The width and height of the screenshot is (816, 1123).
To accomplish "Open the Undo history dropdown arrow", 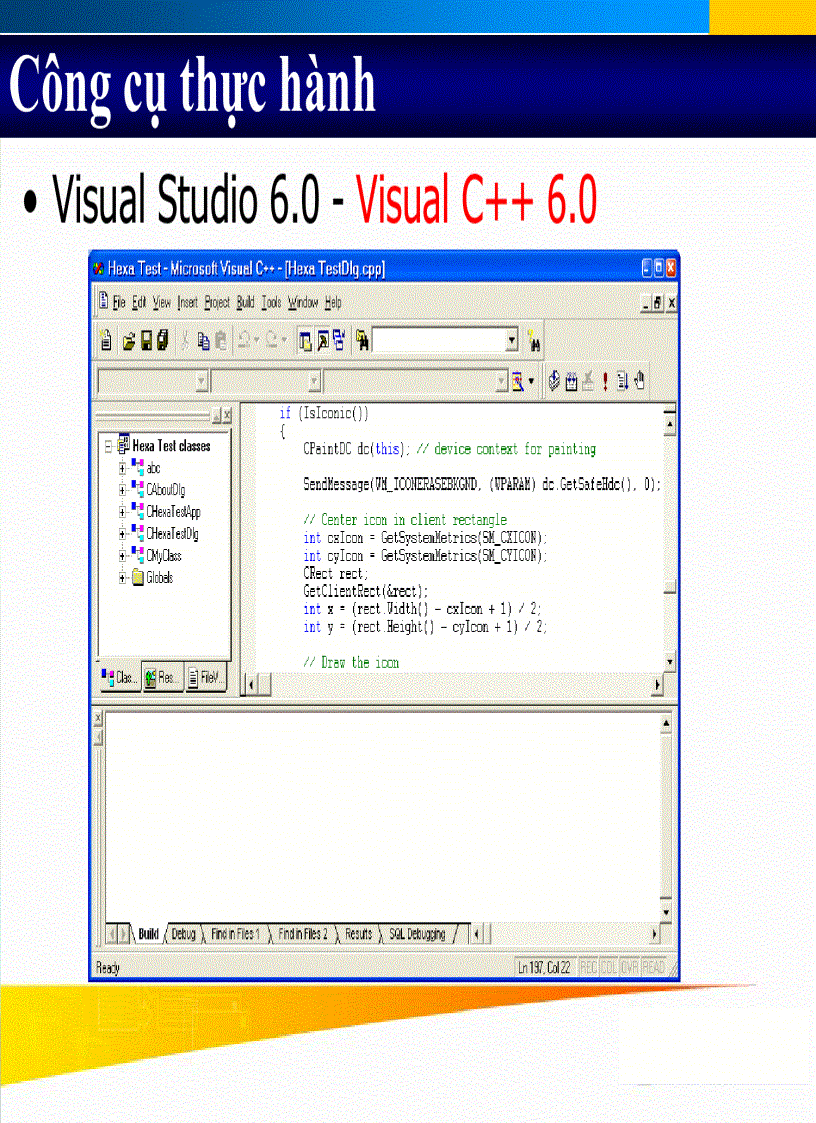I will [x=256, y=340].
